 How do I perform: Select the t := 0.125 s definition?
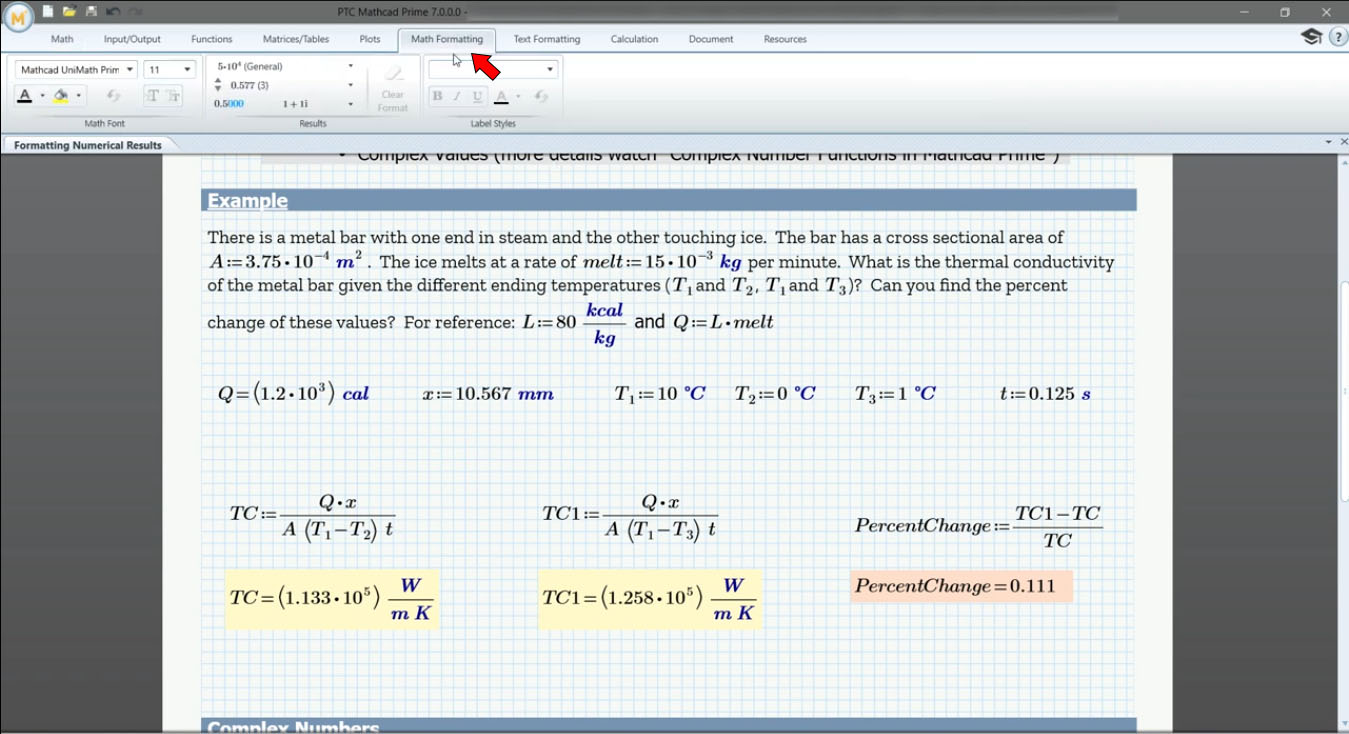(x=1045, y=394)
